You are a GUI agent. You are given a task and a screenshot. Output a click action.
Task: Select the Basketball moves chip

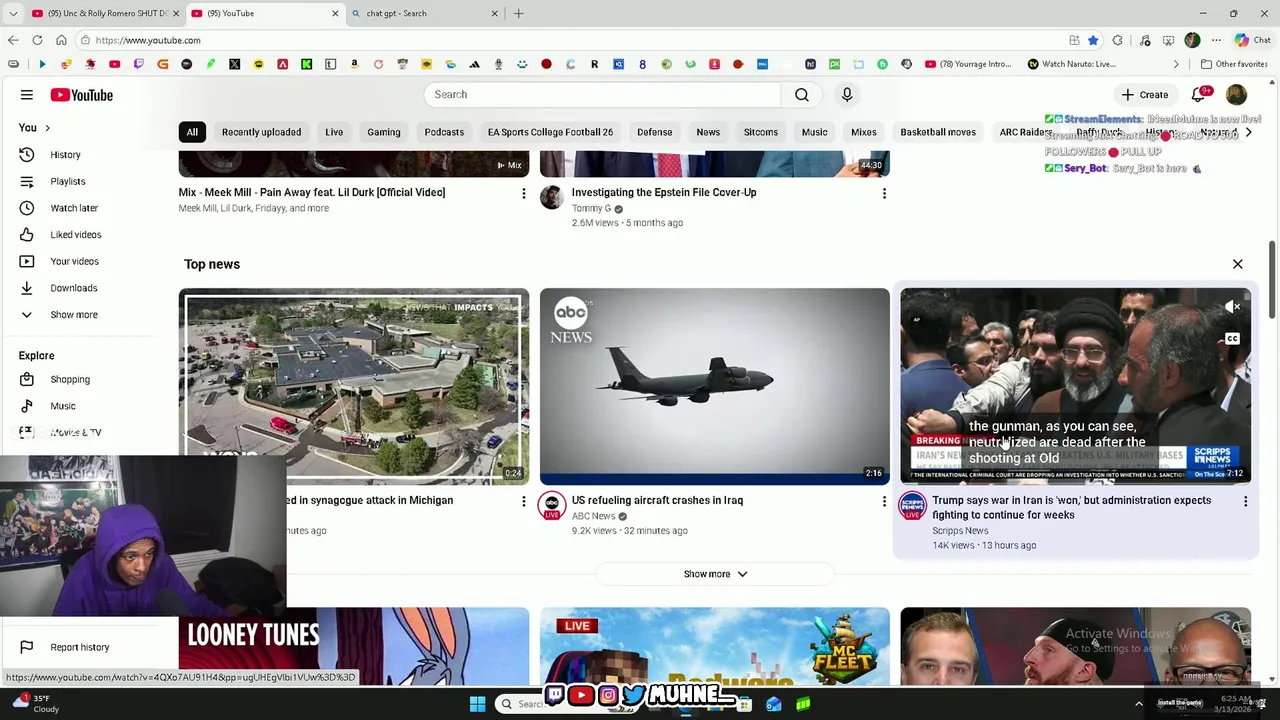click(x=938, y=132)
